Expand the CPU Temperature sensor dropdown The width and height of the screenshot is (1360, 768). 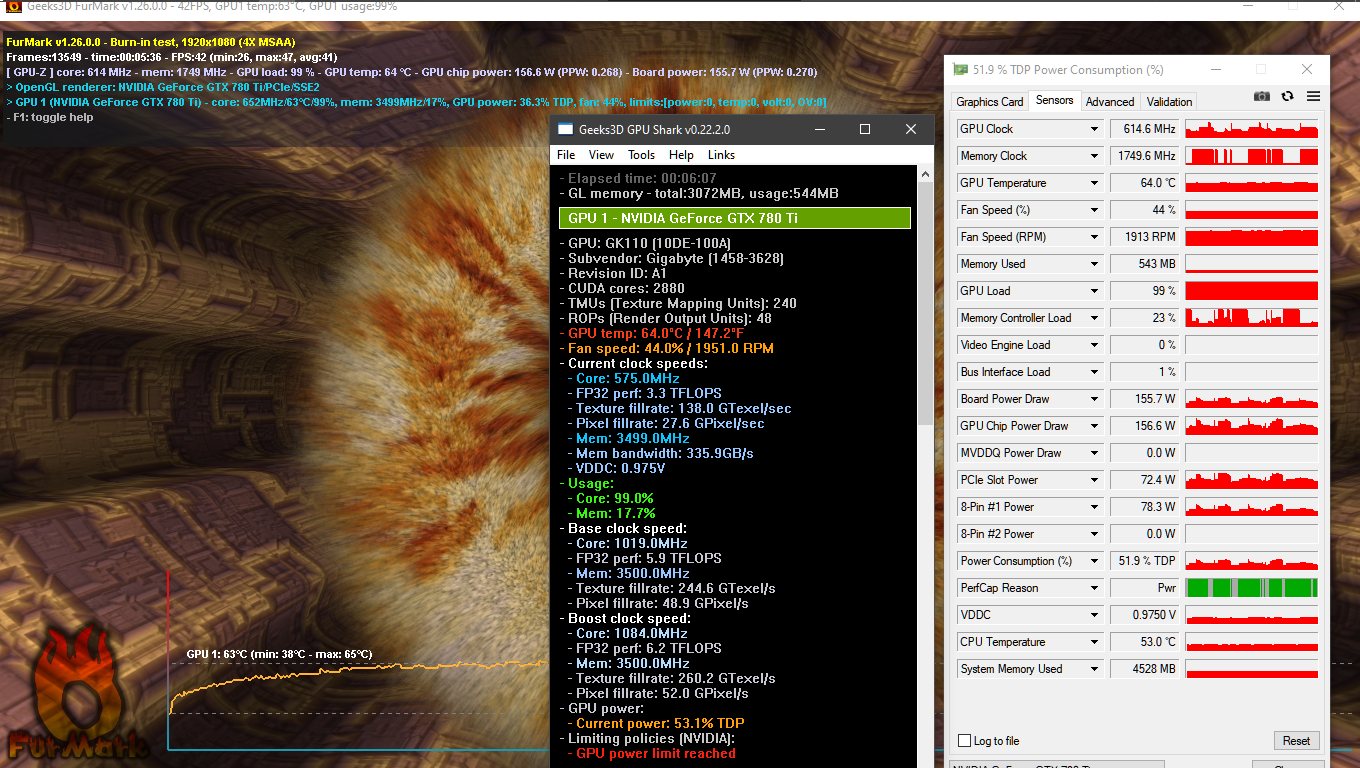pos(1094,642)
